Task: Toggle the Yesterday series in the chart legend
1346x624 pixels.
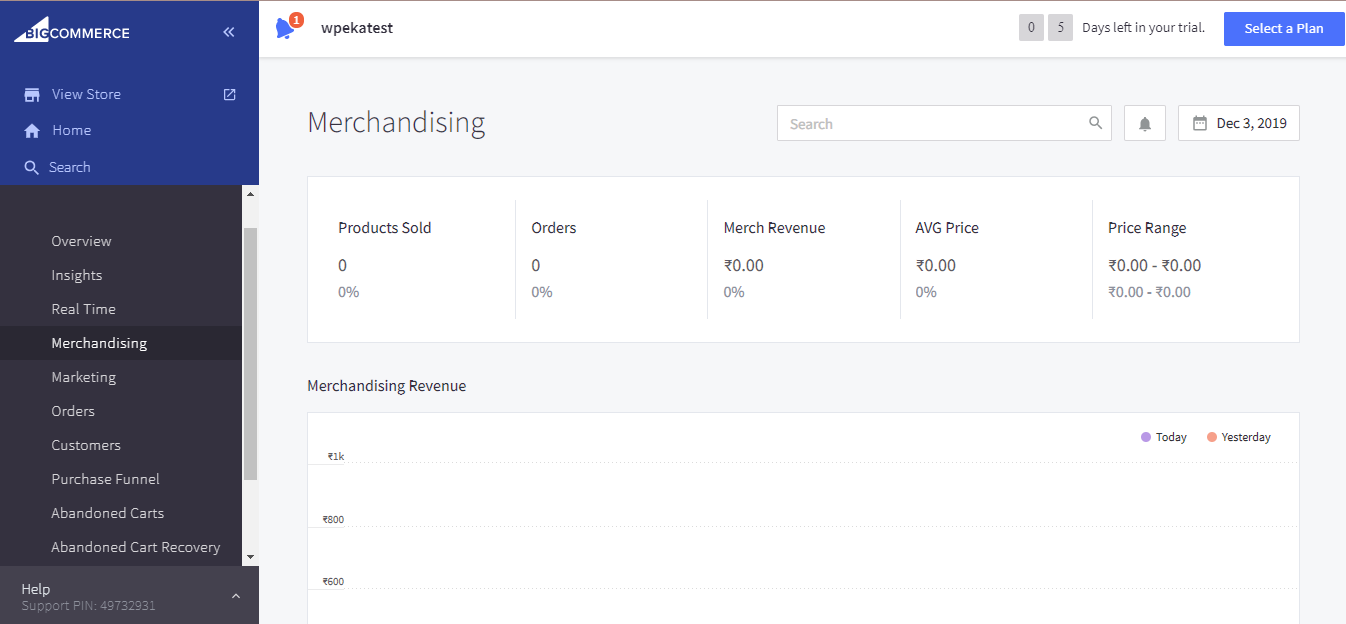Action: [x=1239, y=437]
